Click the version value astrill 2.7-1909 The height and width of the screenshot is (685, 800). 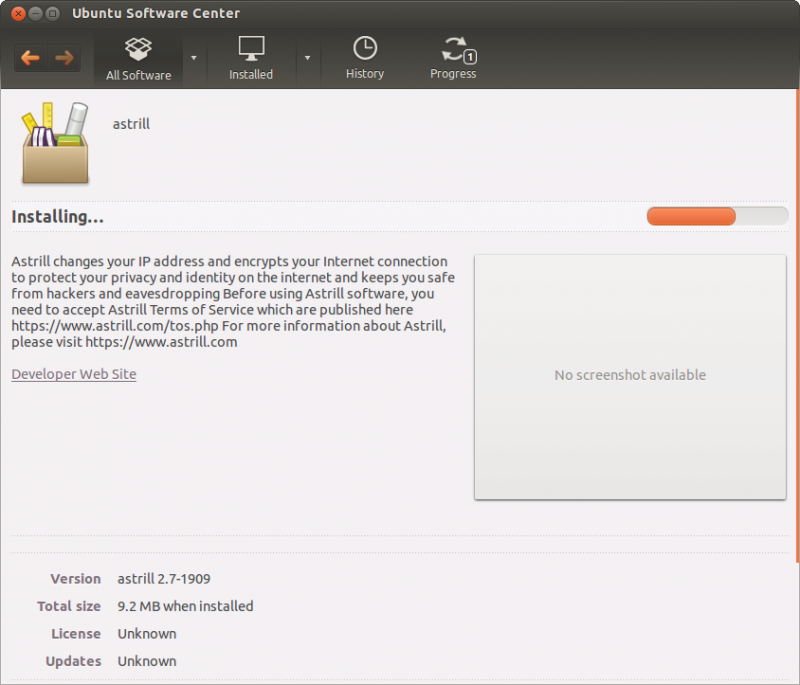[164, 579]
